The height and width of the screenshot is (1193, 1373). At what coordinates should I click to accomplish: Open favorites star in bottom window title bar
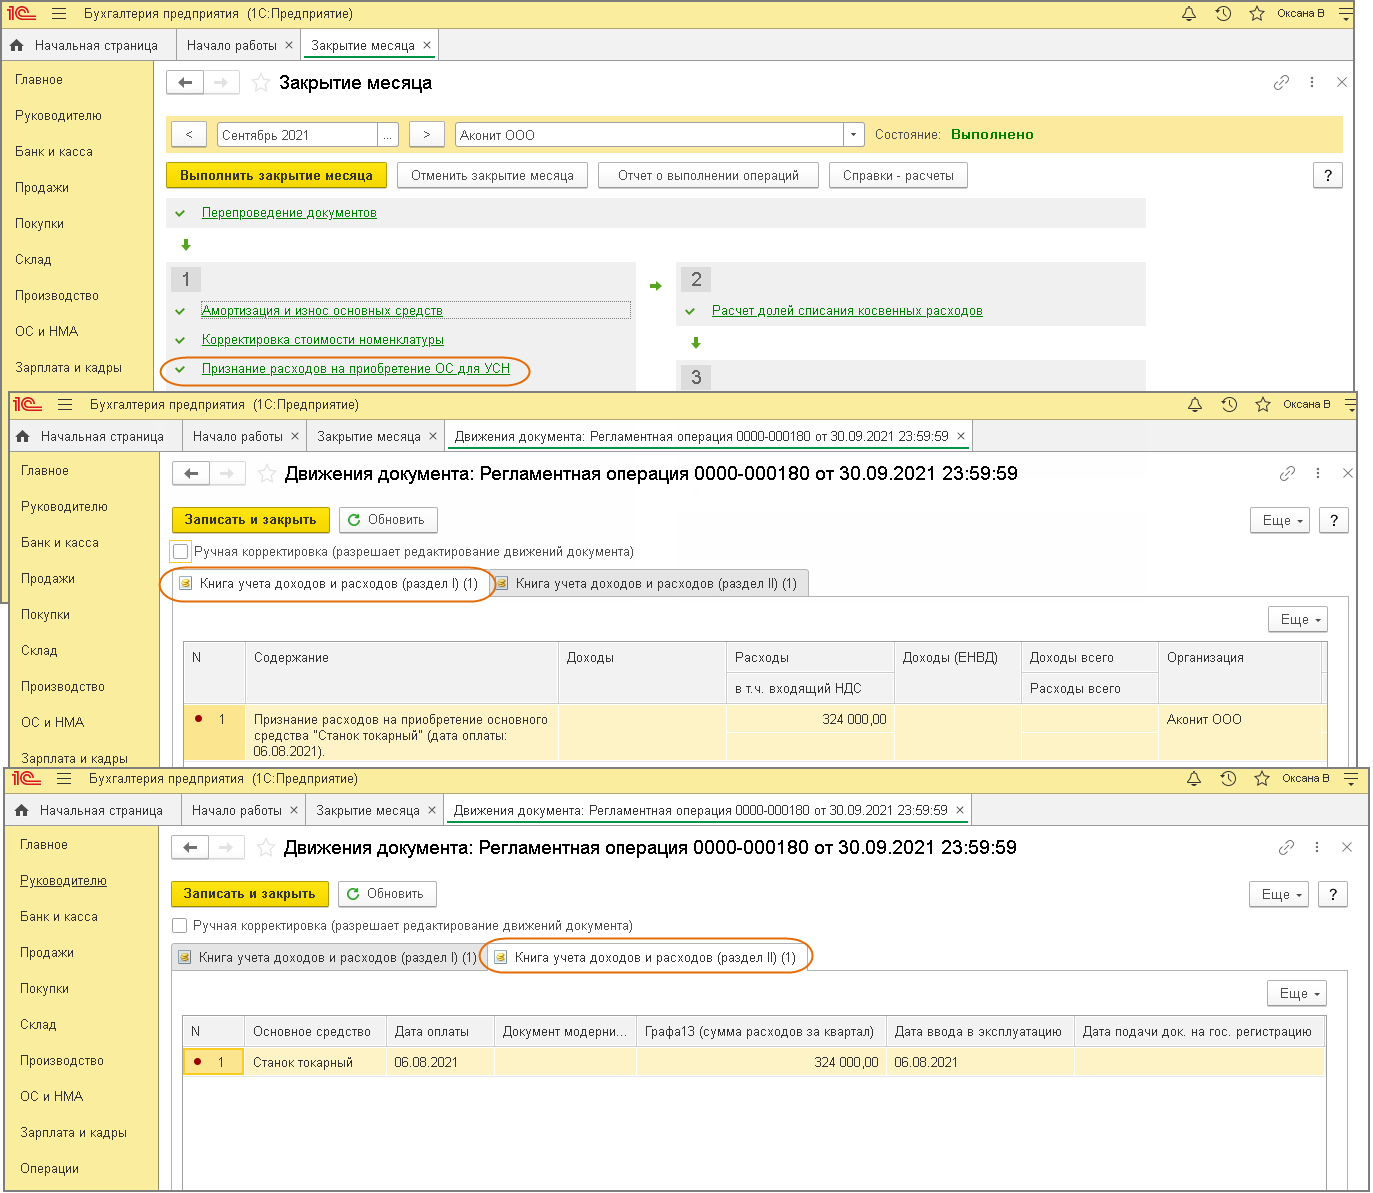pos(1262,779)
